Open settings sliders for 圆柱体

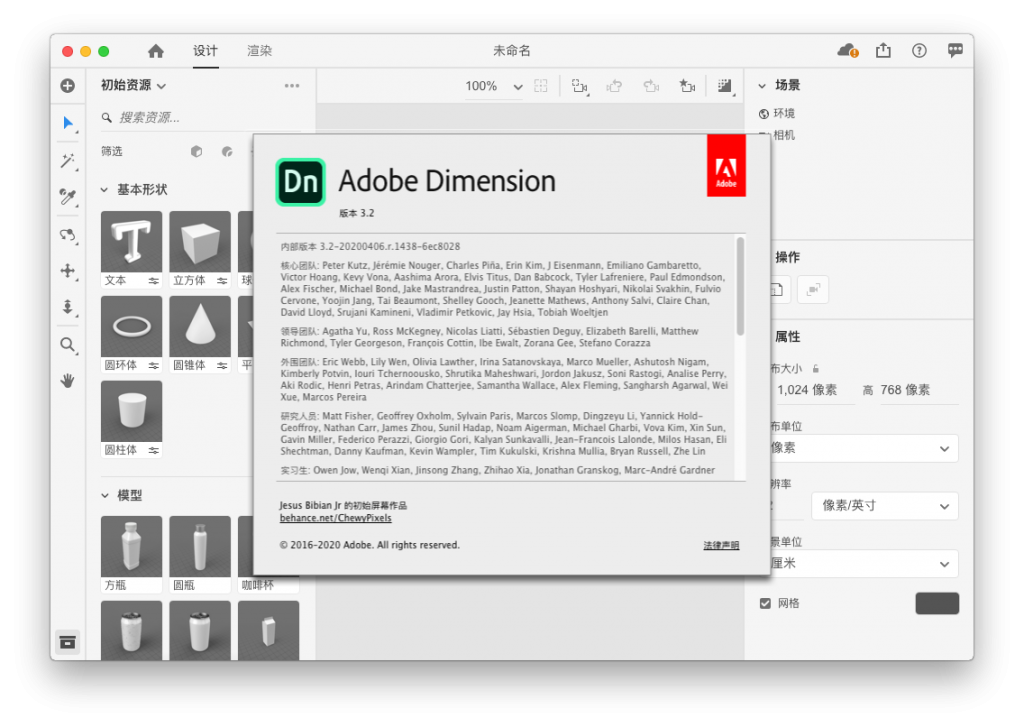pyautogui.click(x=153, y=451)
